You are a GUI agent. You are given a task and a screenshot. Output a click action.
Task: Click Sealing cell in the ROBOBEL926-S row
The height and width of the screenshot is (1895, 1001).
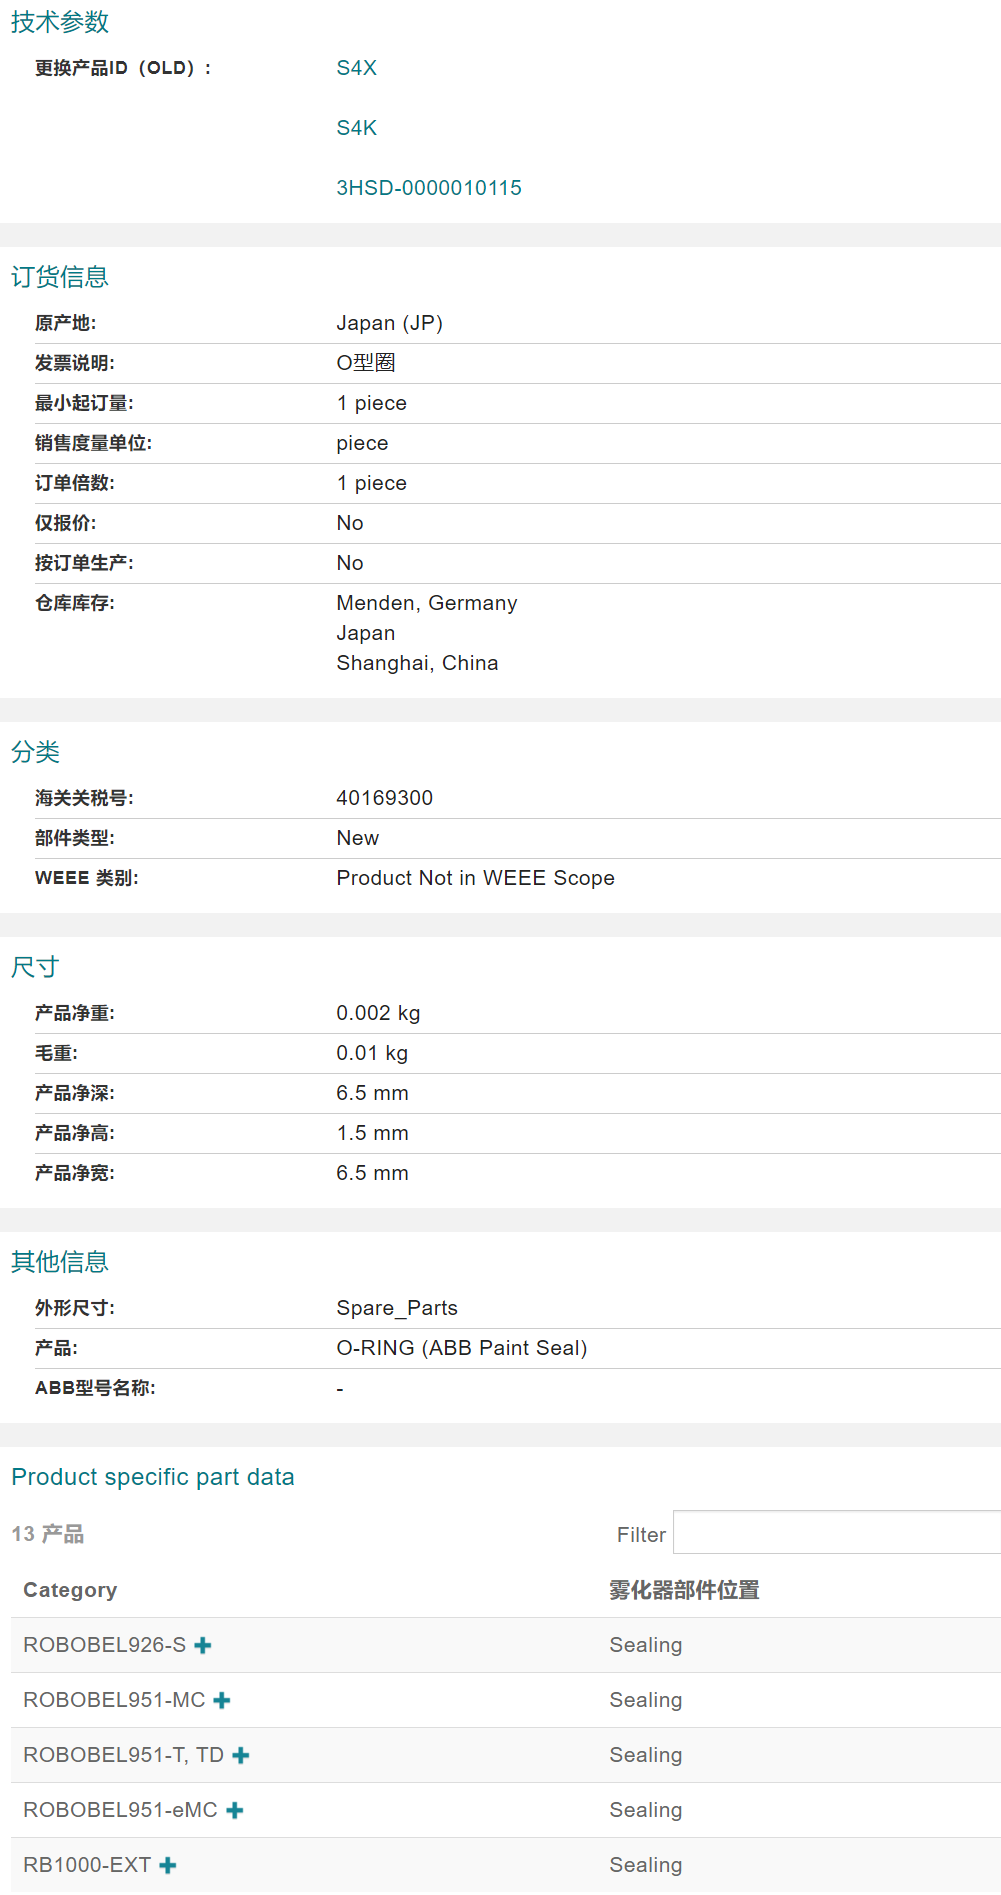645,1645
